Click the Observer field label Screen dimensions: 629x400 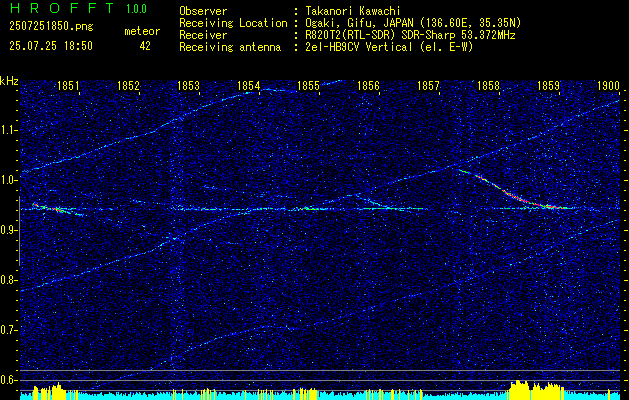tap(203, 11)
